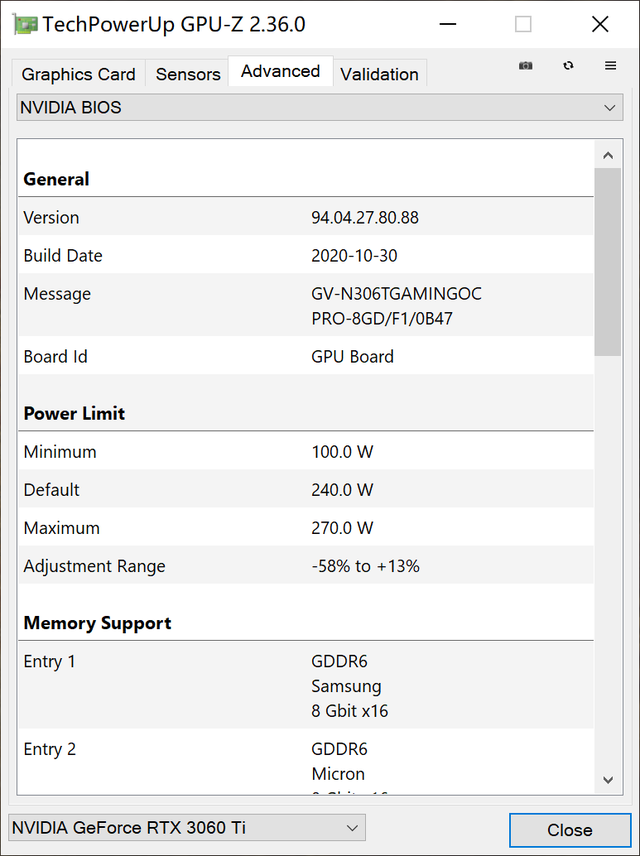640x856 pixels.
Task: Click the Entry 1 label
Action: coord(50,662)
